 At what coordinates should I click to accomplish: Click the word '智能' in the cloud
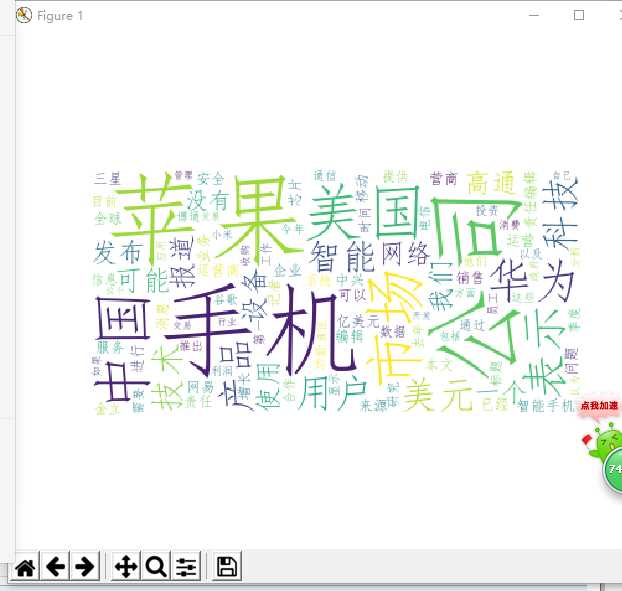[342, 257]
